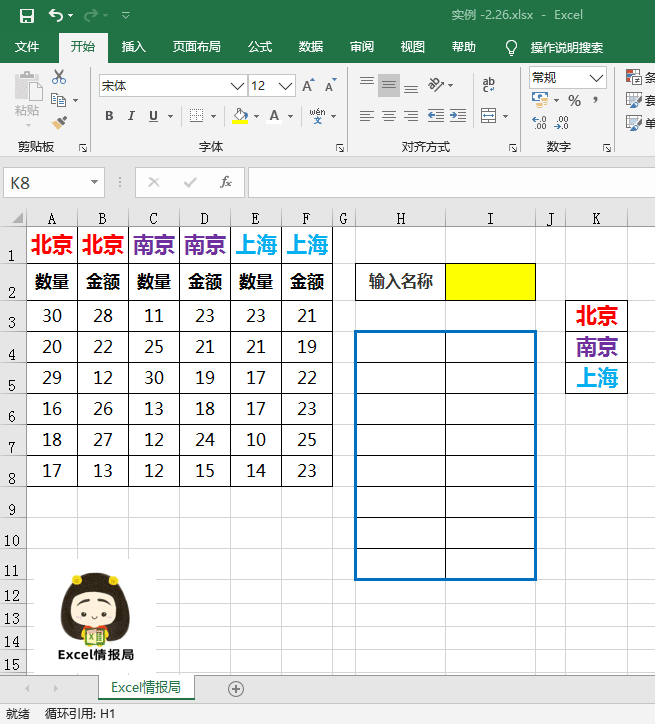The width and height of the screenshot is (655, 724).
Task: Click the yellow fill color button
Action: pyautogui.click(x=240, y=116)
